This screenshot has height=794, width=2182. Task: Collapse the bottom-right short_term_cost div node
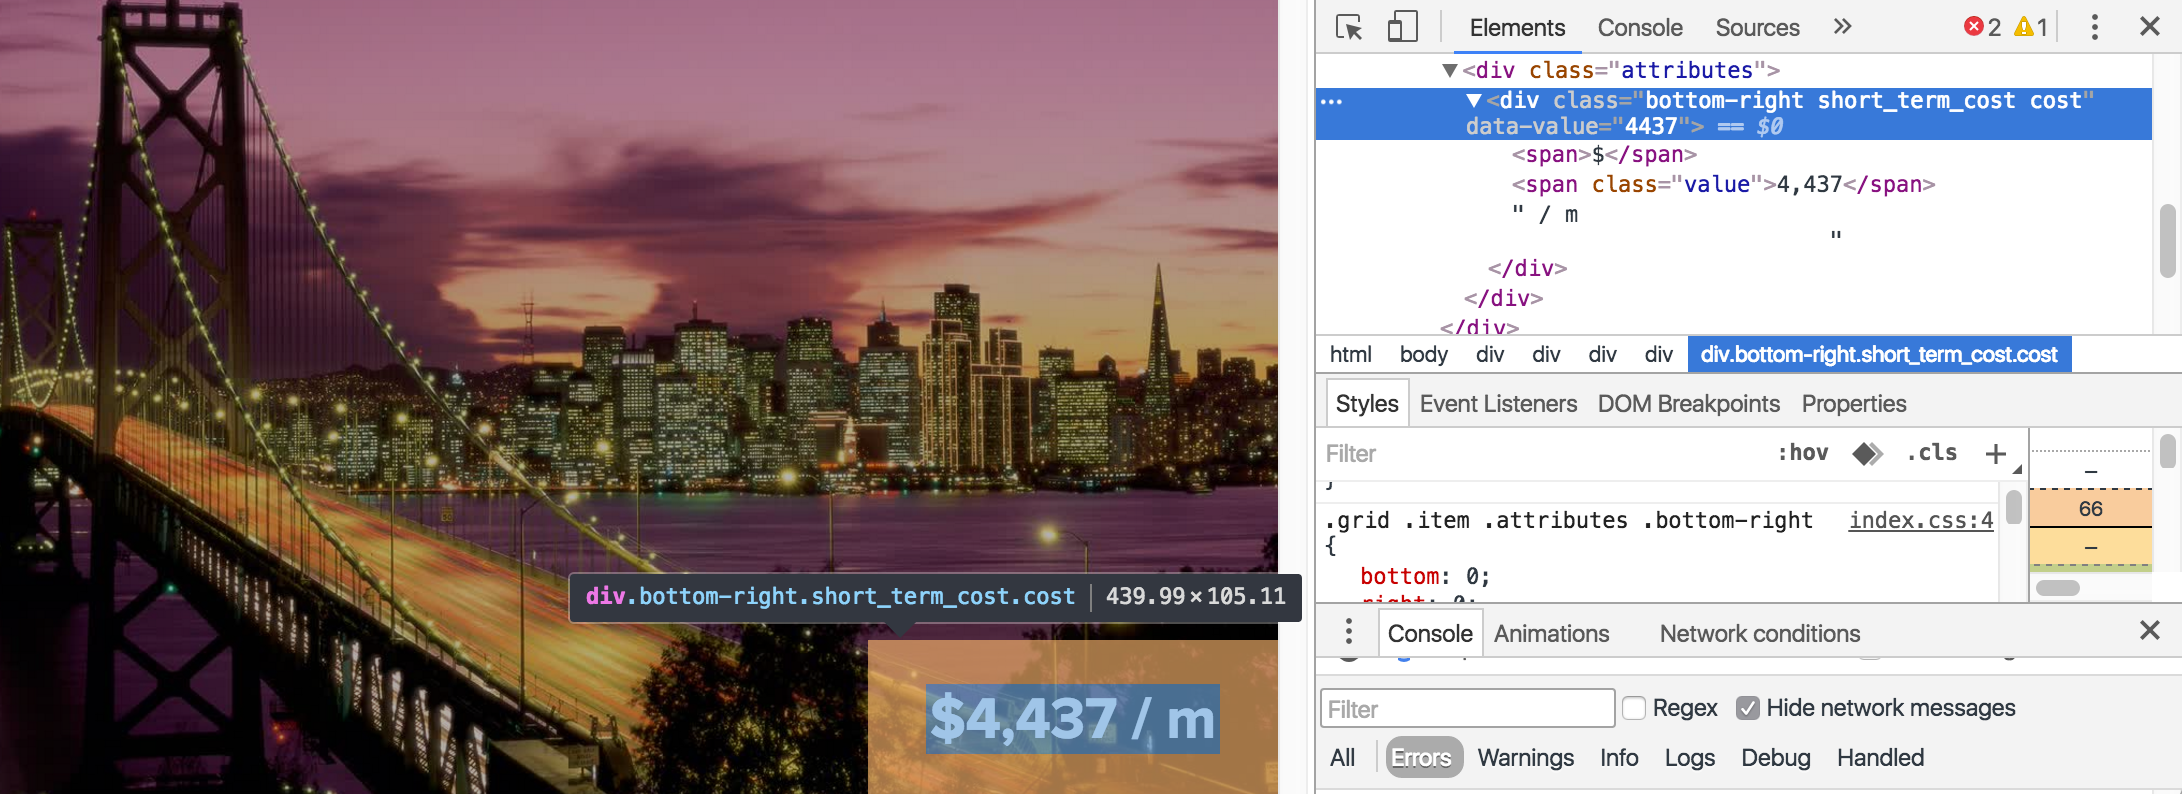point(1473,100)
